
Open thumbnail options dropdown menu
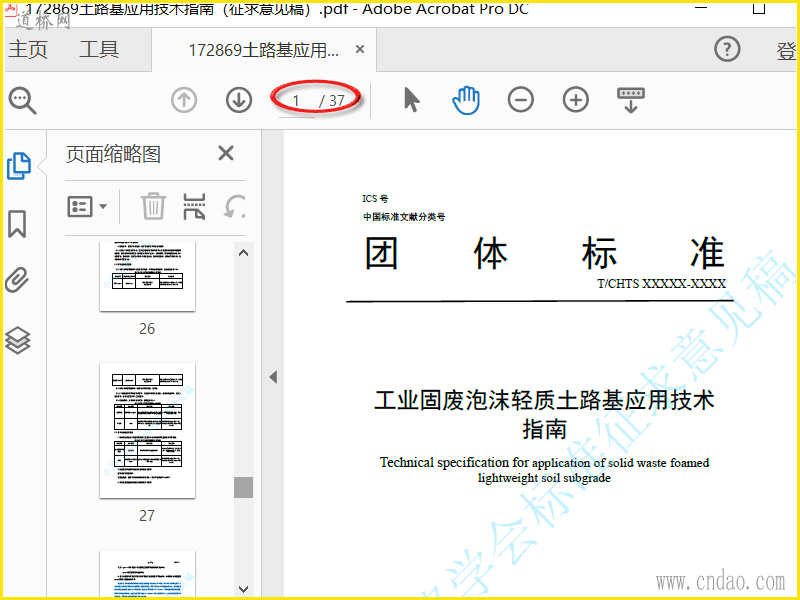tap(87, 207)
